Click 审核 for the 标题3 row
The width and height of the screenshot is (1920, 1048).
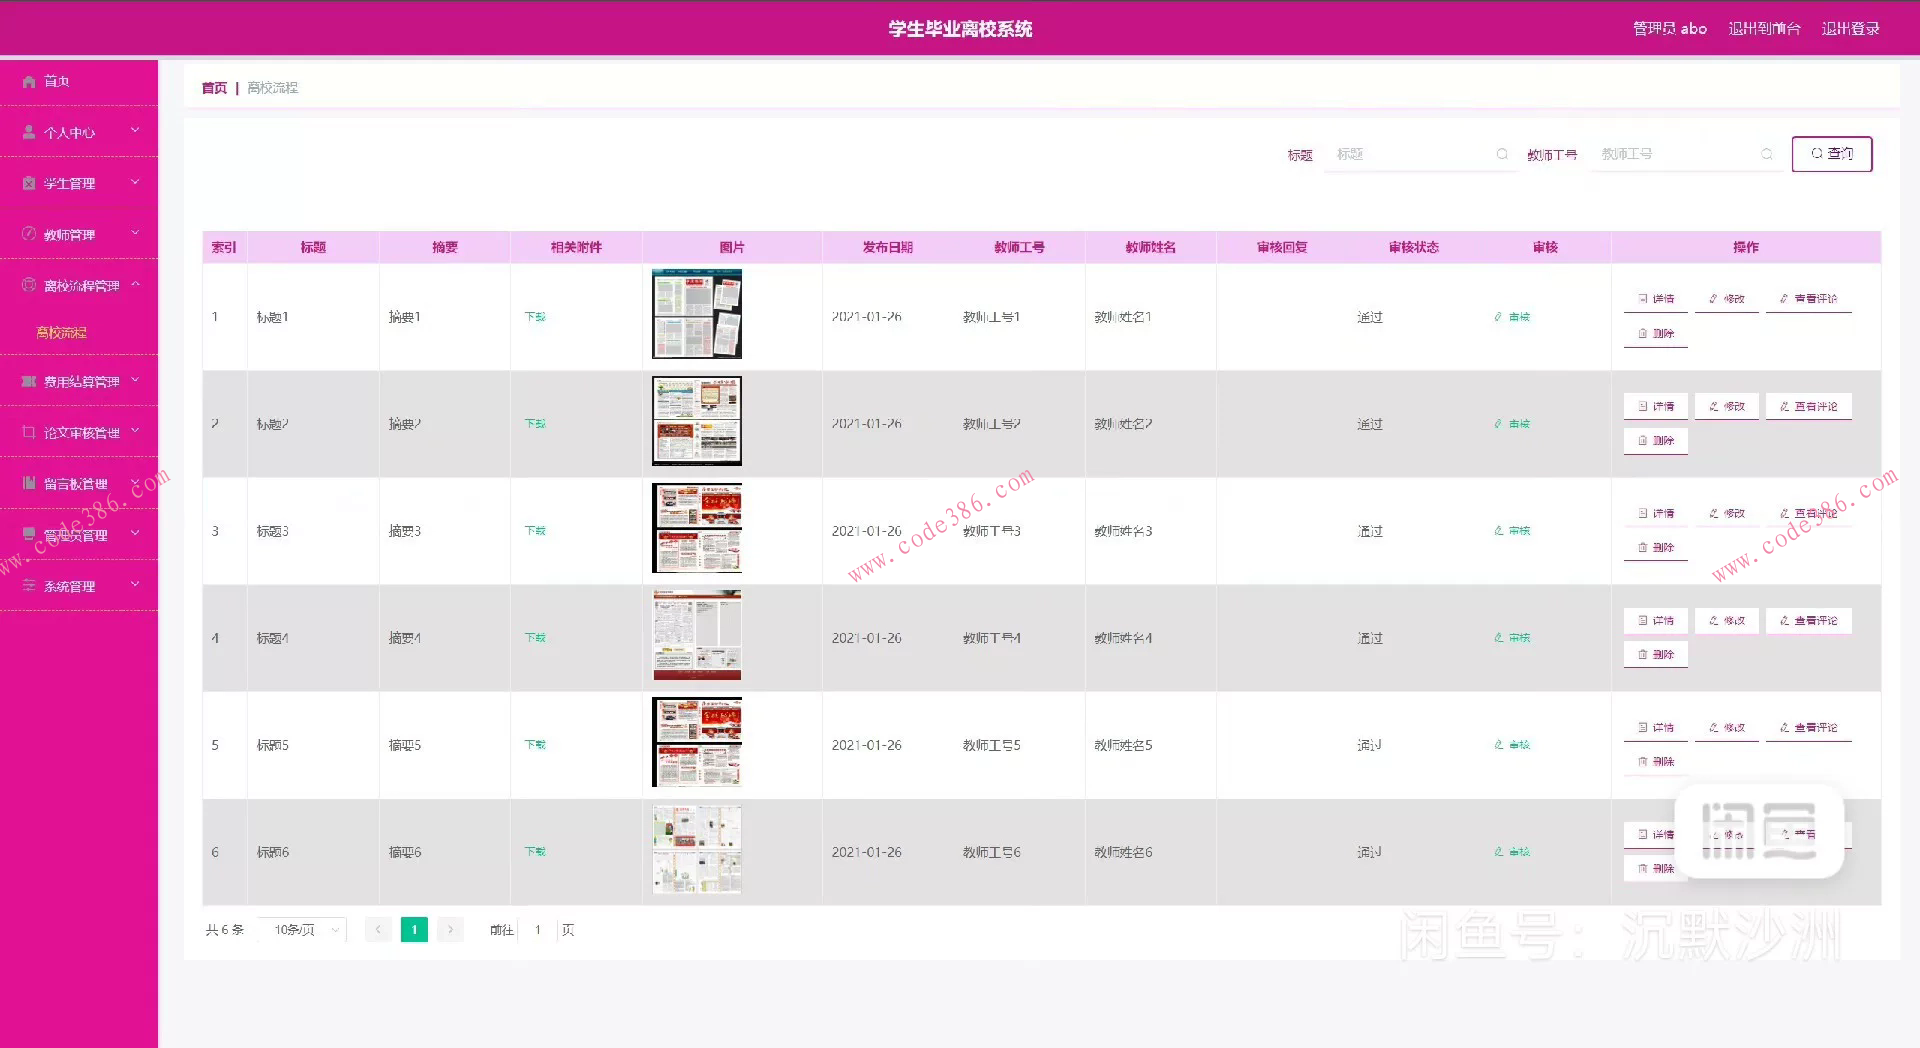(1512, 531)
